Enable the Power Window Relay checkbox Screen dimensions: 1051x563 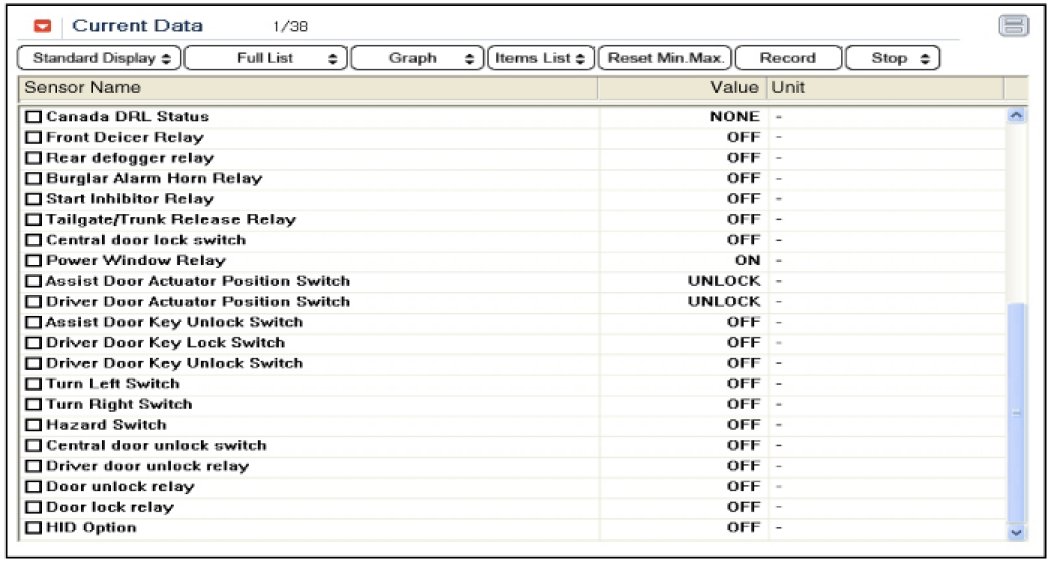[33, 261]
